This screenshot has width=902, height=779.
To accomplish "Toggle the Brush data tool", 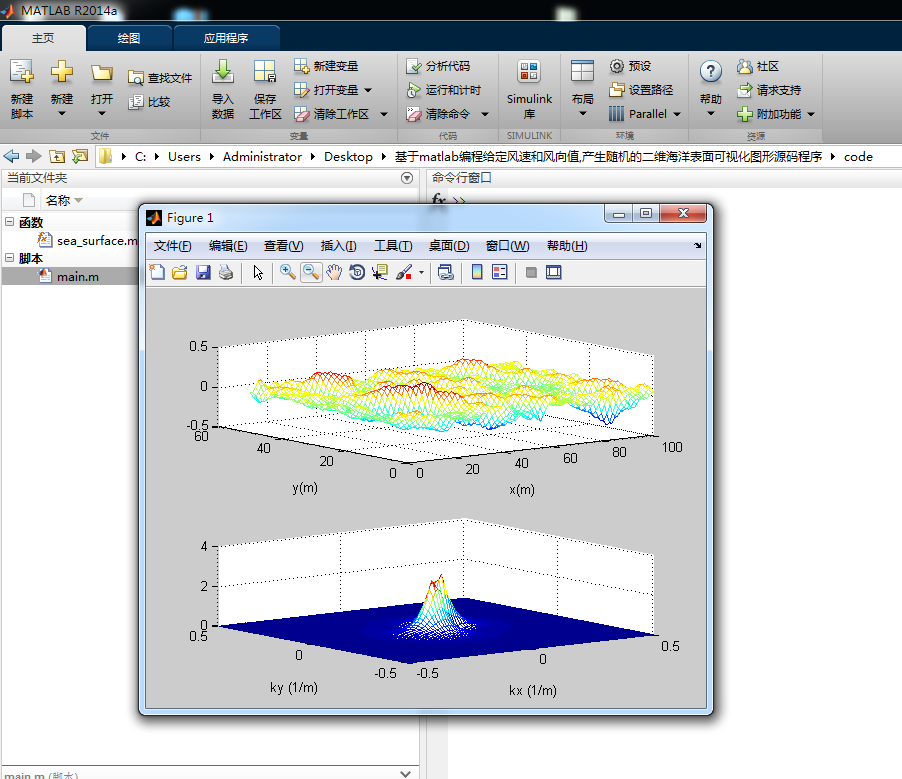I will click(x=404, y=272).
